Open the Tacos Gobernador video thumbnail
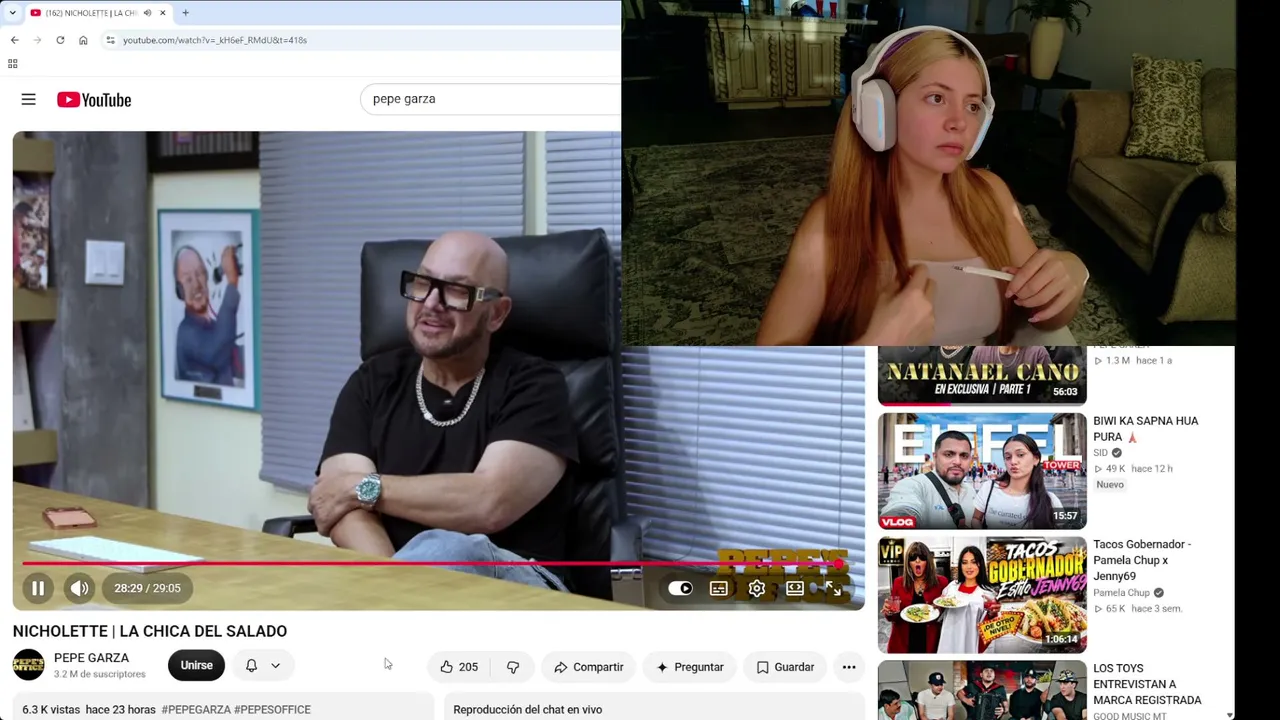 point(982,595)
